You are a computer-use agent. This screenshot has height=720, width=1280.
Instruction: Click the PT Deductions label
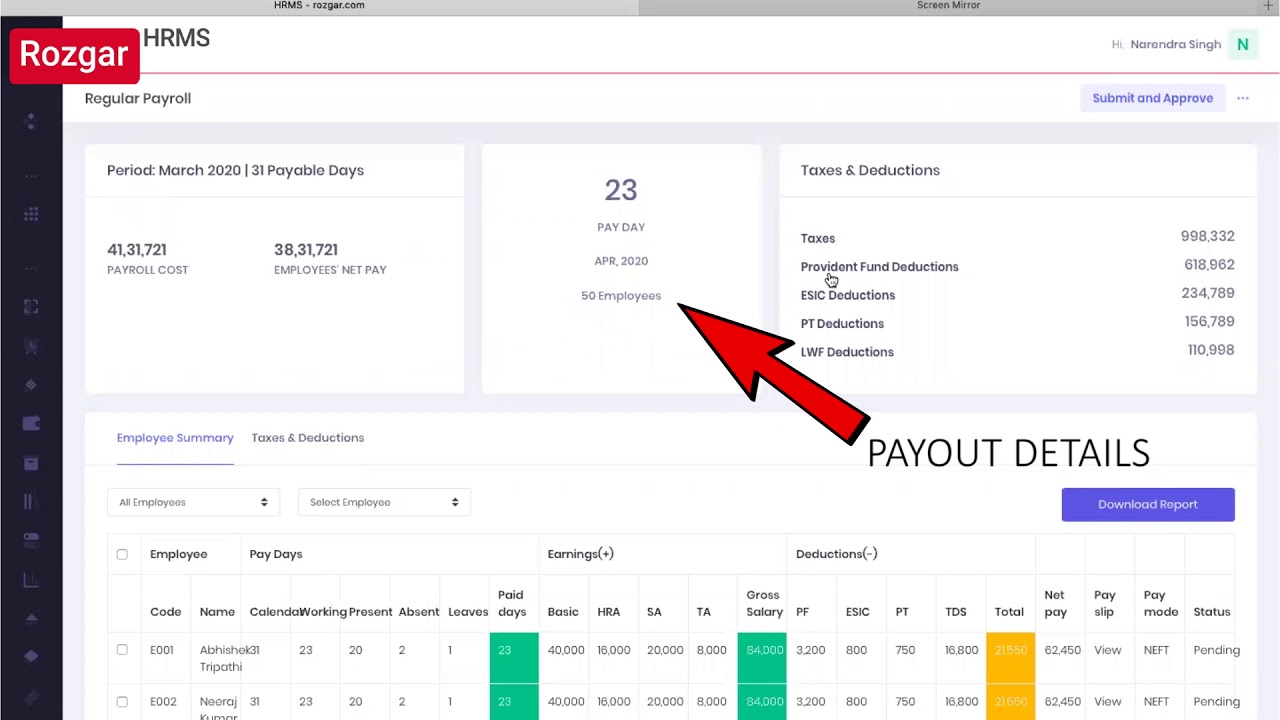(842, 324)
